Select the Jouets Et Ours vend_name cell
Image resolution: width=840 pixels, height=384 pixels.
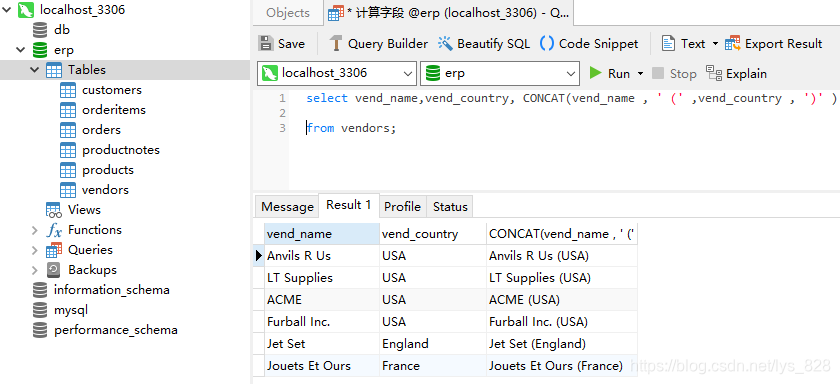[321, 366]
